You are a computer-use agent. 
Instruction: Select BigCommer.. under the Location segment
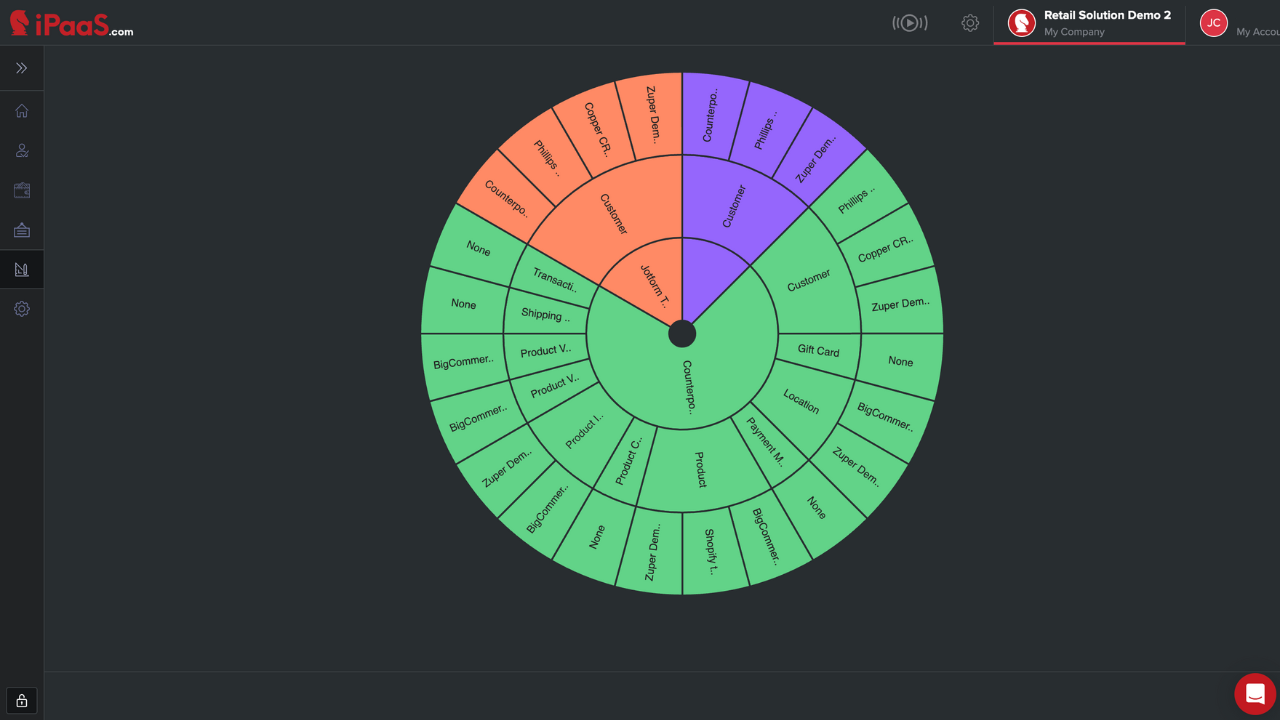pyautogui.click(x=885, y=417)
